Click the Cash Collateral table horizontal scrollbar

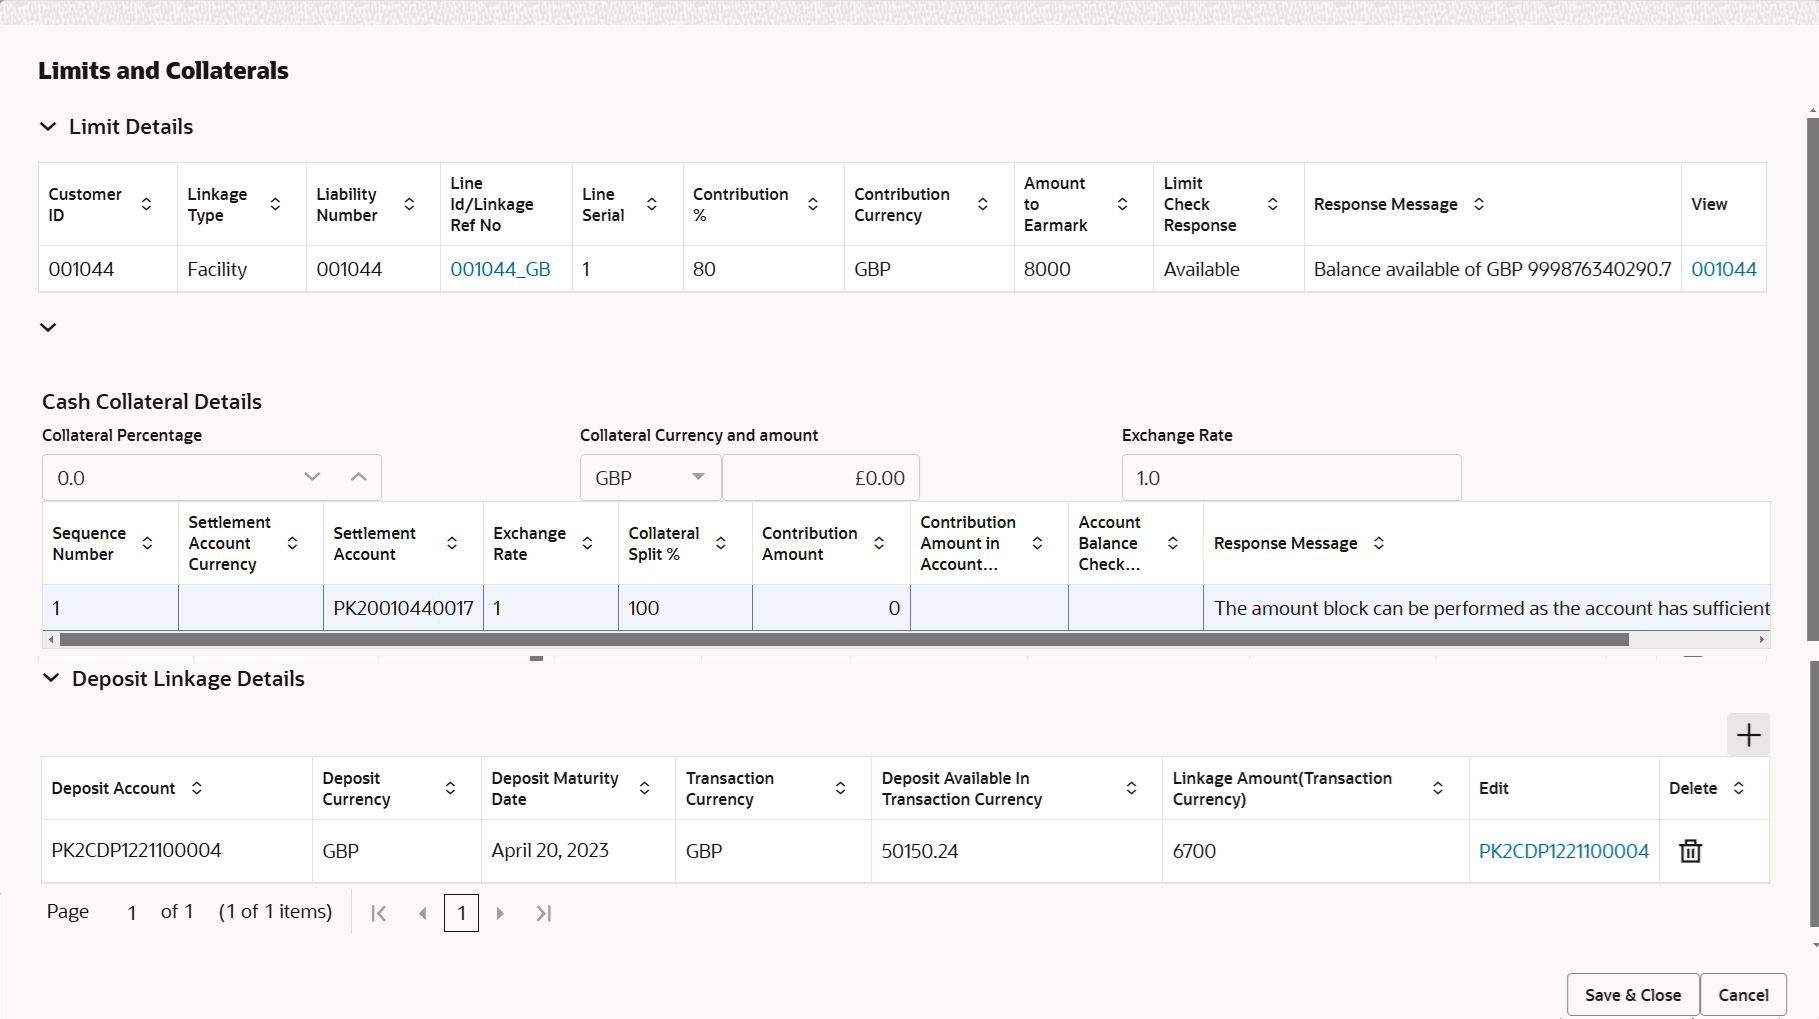click(x=844, y=639)
